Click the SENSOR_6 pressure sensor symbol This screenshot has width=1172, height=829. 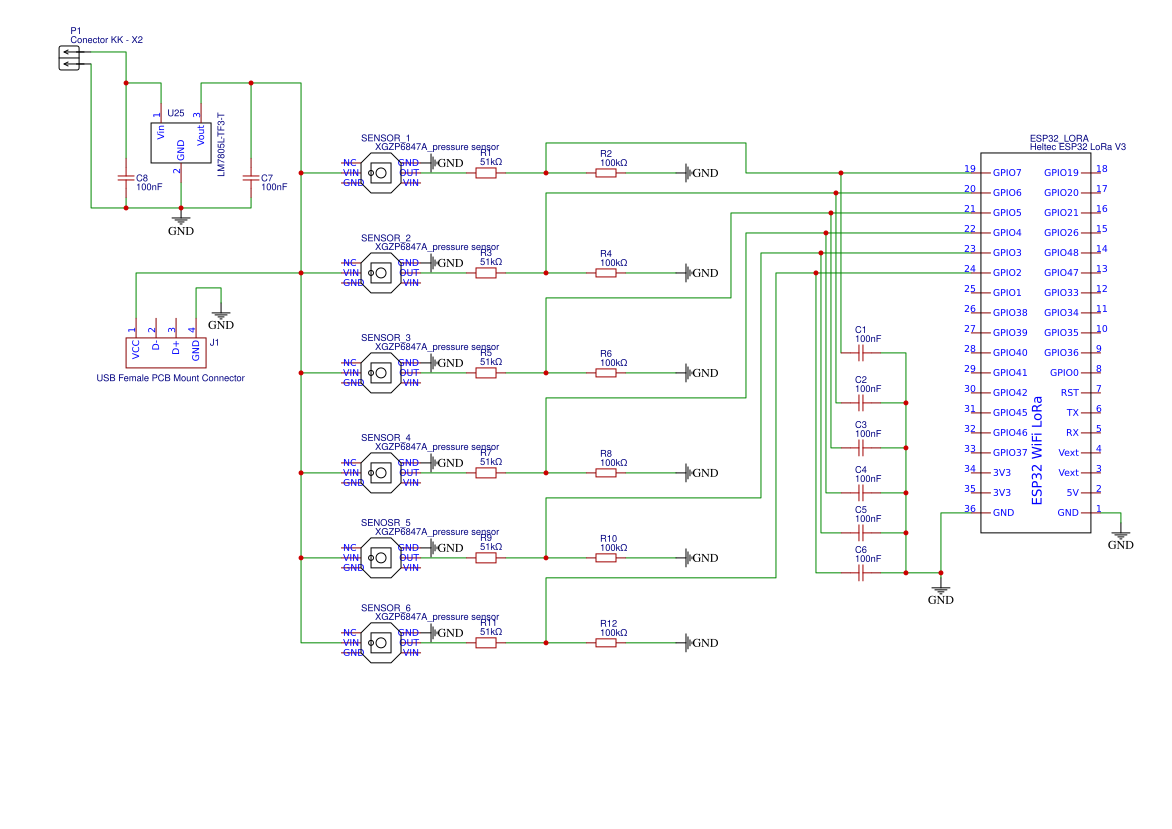point(380,643)
